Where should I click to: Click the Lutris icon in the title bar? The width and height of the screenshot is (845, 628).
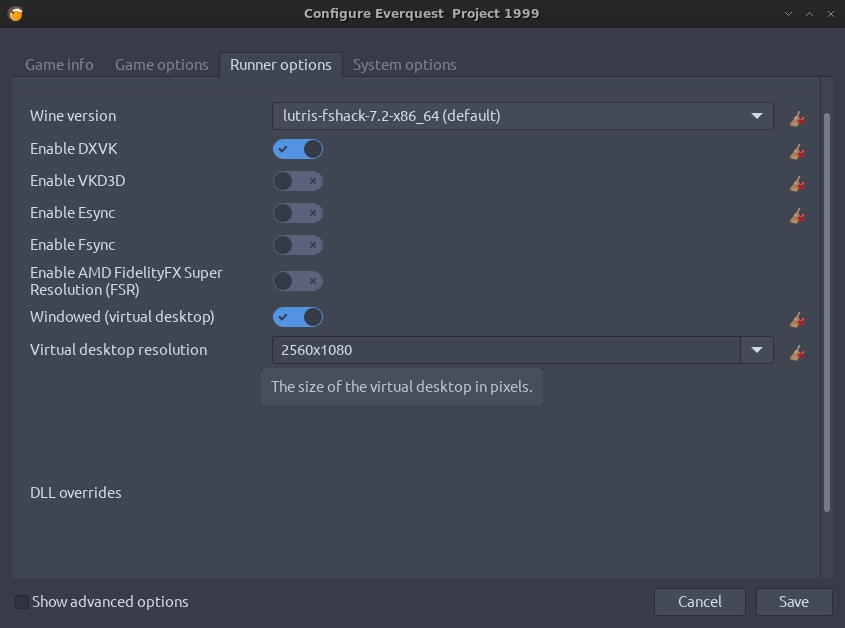click(x=15, y=13)
